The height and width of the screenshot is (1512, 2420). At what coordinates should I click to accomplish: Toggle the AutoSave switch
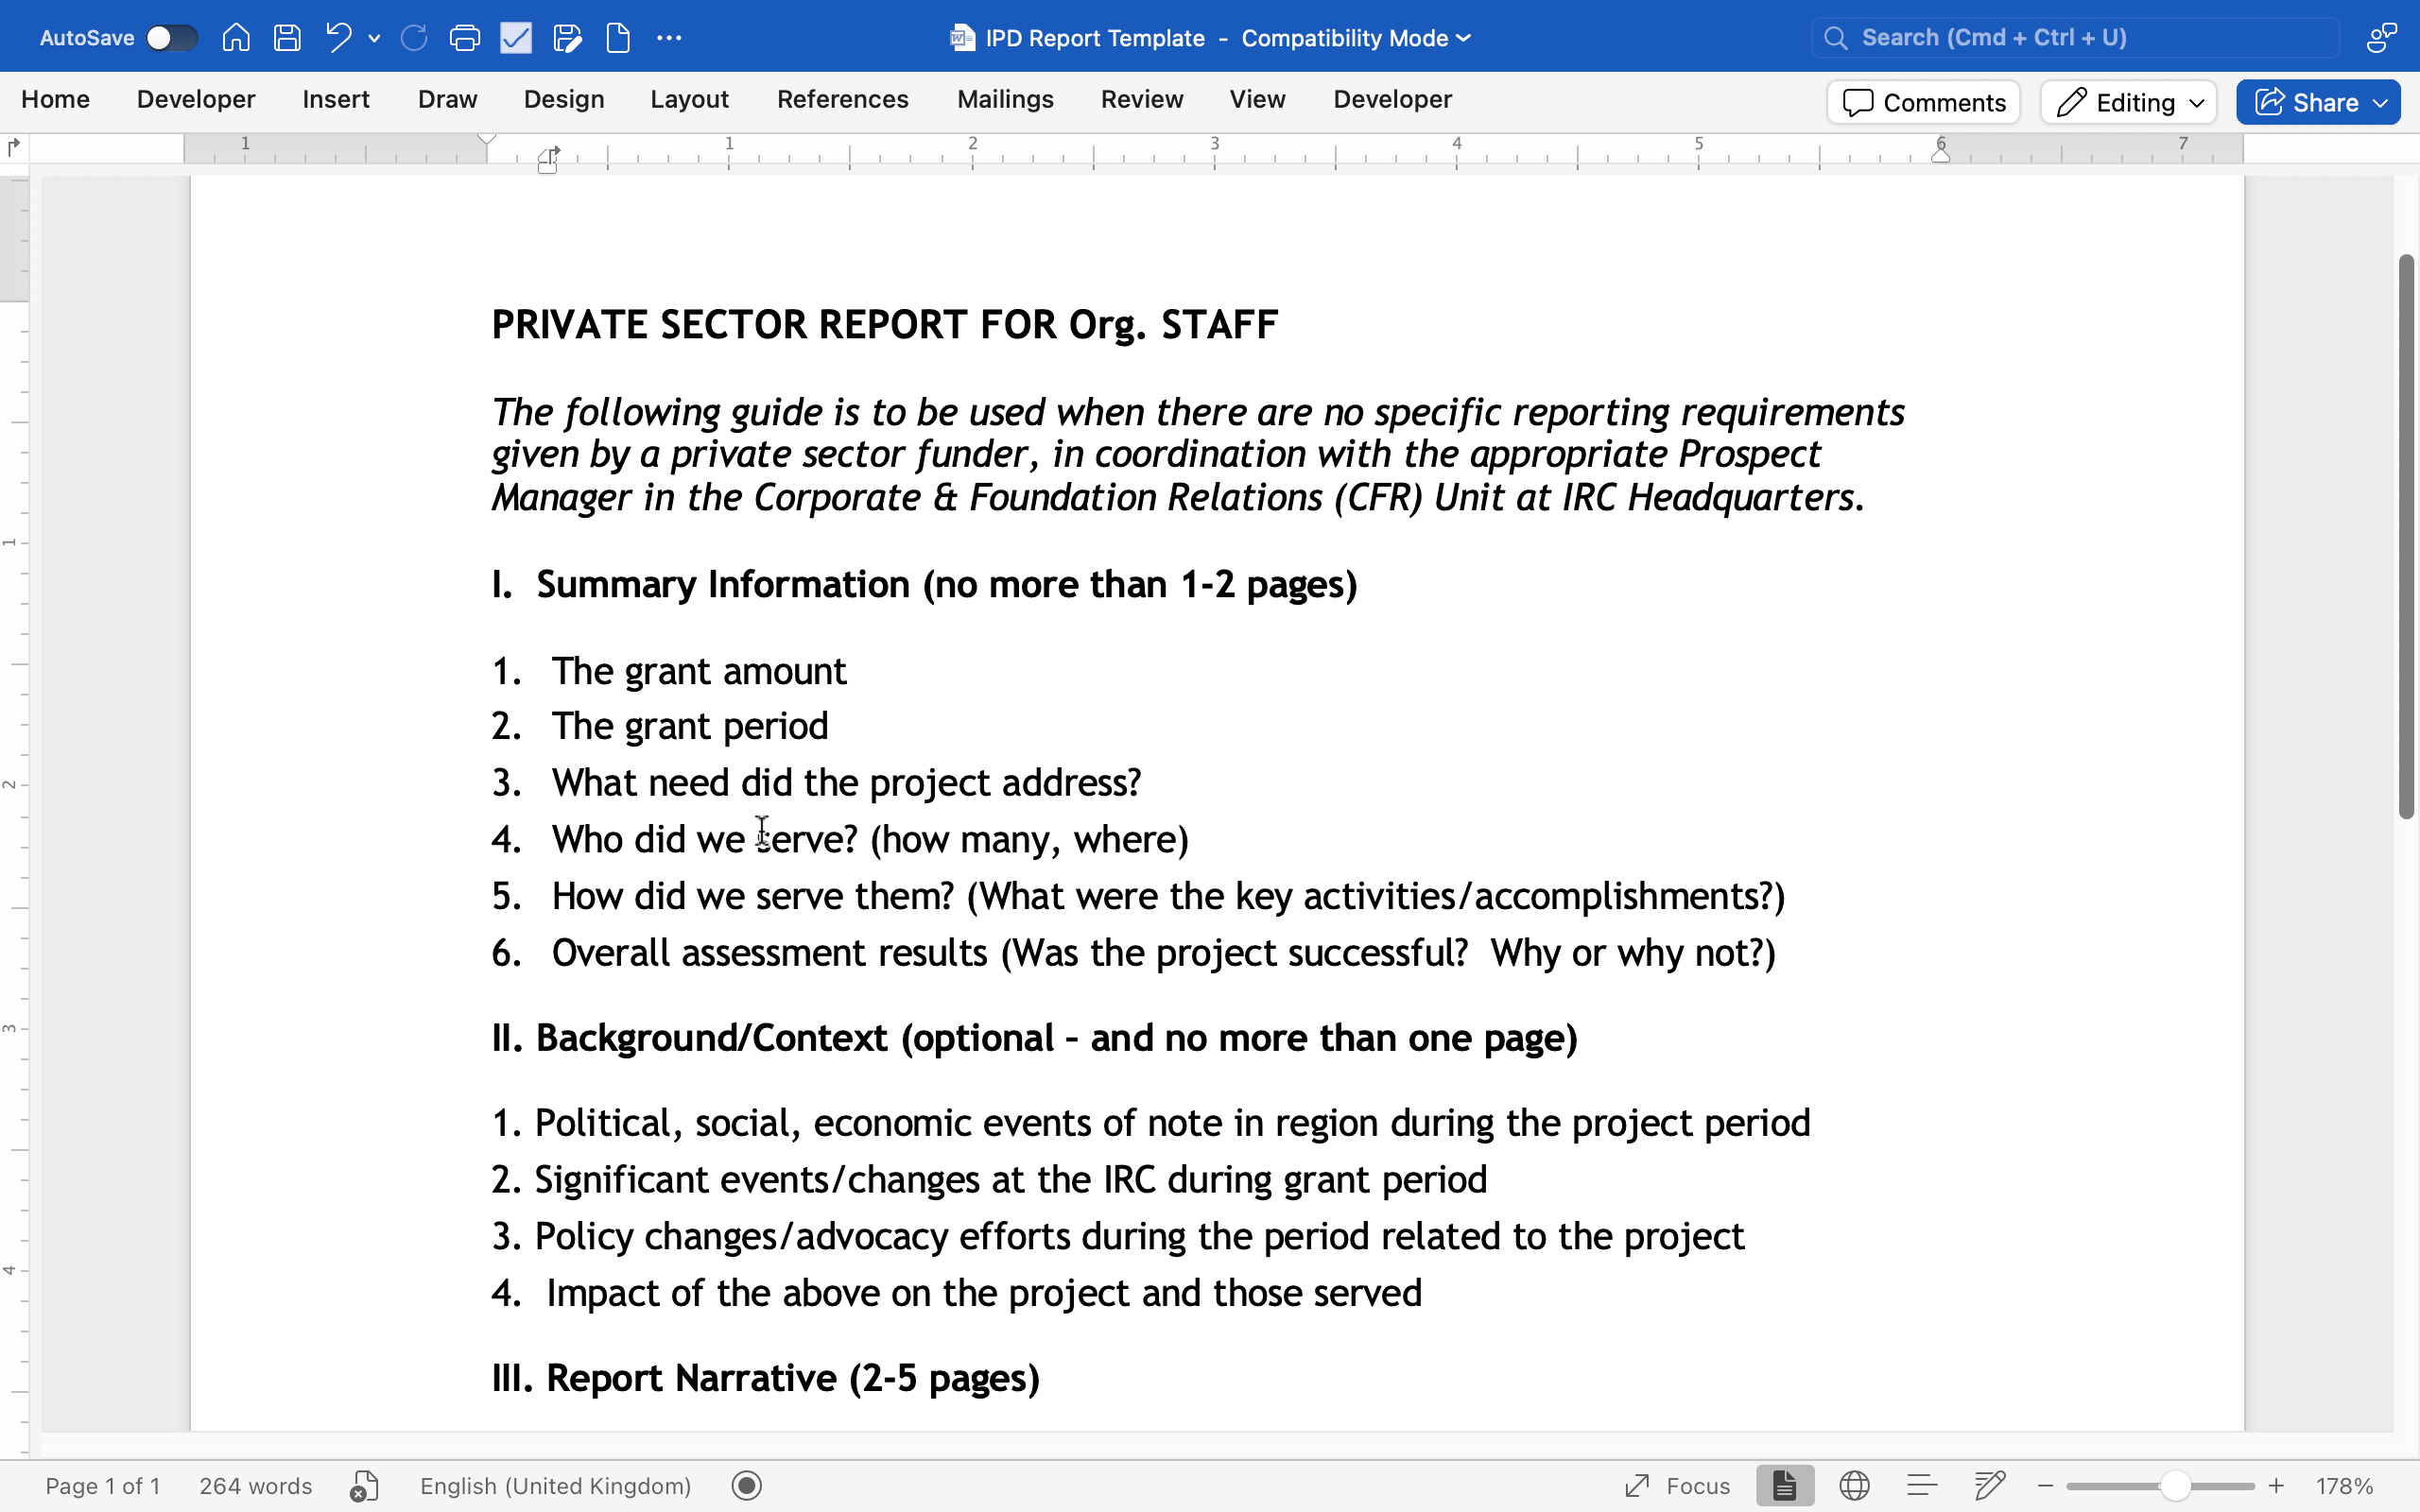(171, 38)
